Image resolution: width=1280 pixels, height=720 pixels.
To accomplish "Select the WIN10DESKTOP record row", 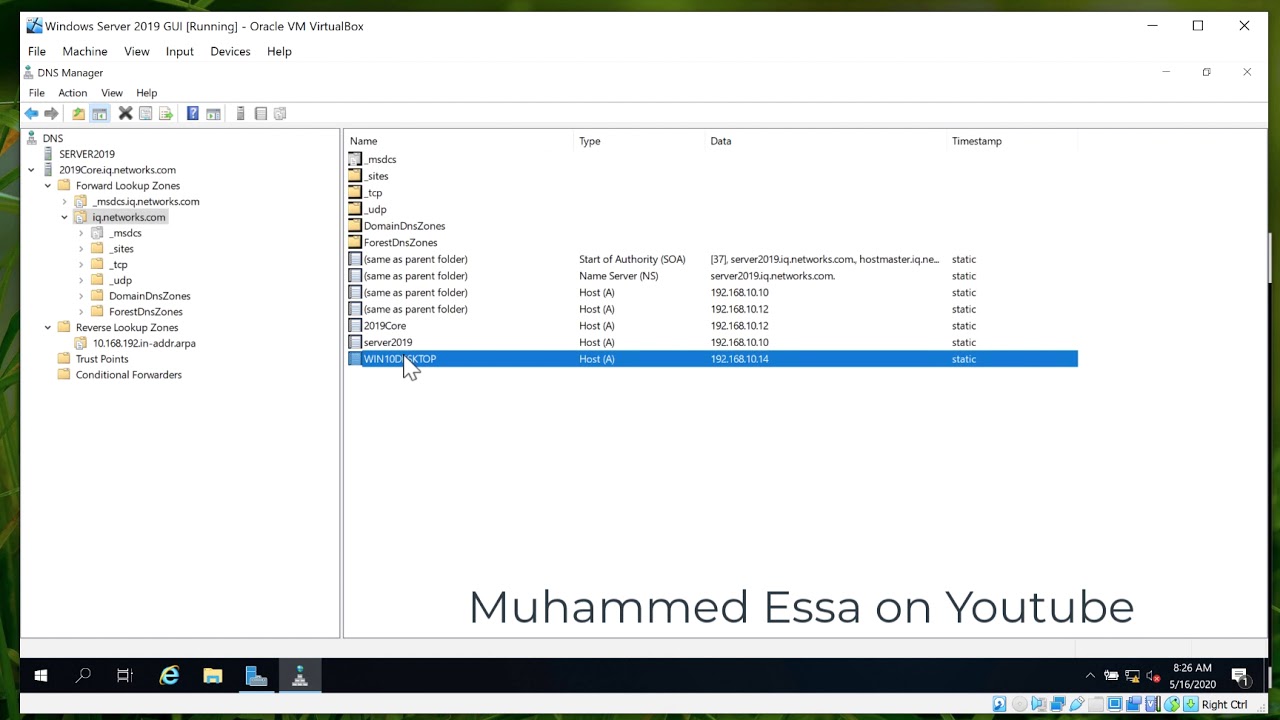I will point(712,359).
